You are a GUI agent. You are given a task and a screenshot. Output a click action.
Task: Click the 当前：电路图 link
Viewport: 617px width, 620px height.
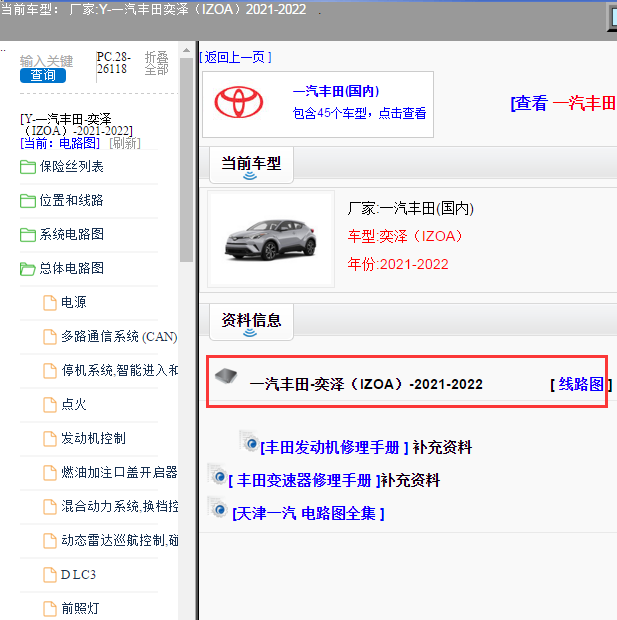[60, 143]
